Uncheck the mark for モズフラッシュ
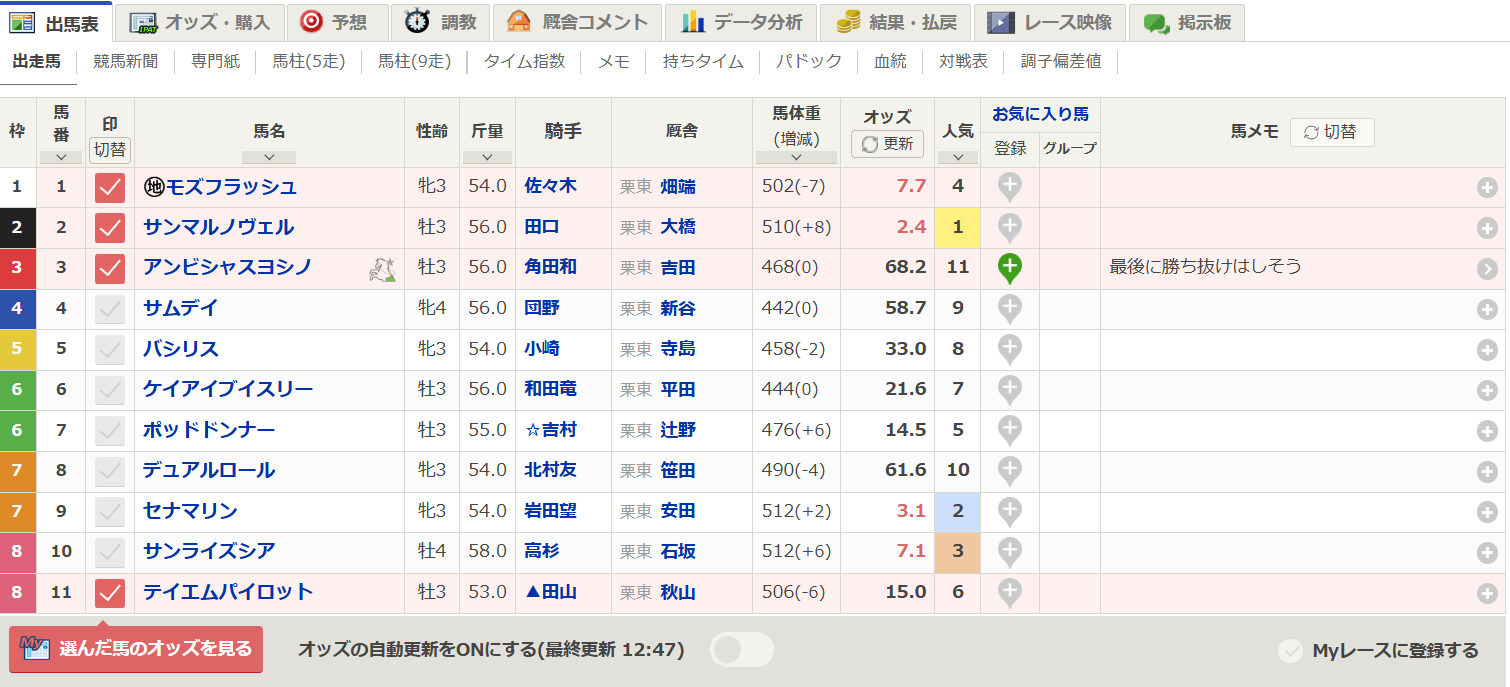The width and height of the screenshot is (1510, 687). pyautogui.click(x=110, y=187)
